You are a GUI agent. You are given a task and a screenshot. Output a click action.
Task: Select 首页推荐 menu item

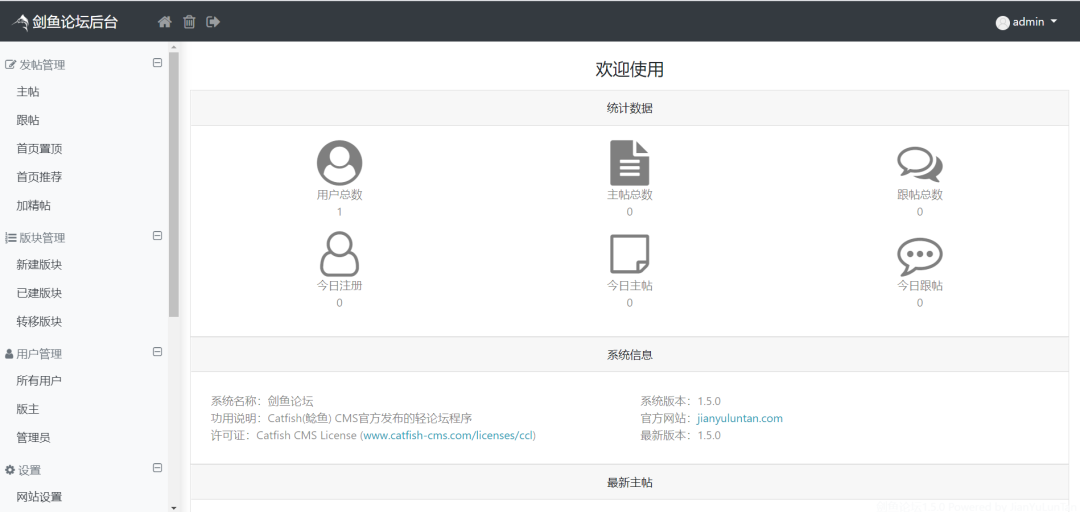(39, 177)
